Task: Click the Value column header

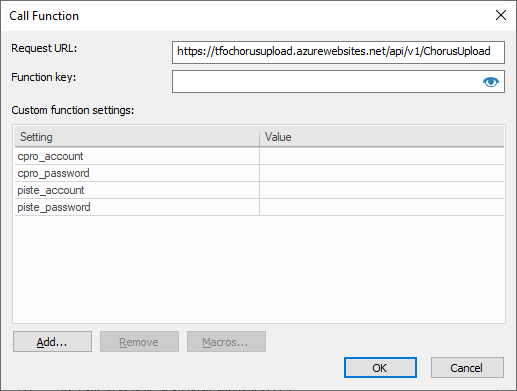Action: pyautogui.click(x=382, y=137)
